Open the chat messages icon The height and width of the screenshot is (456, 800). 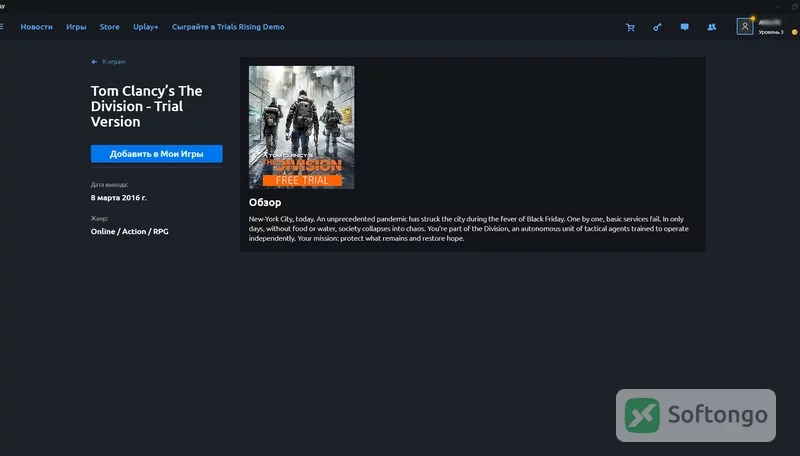point(685,27)
